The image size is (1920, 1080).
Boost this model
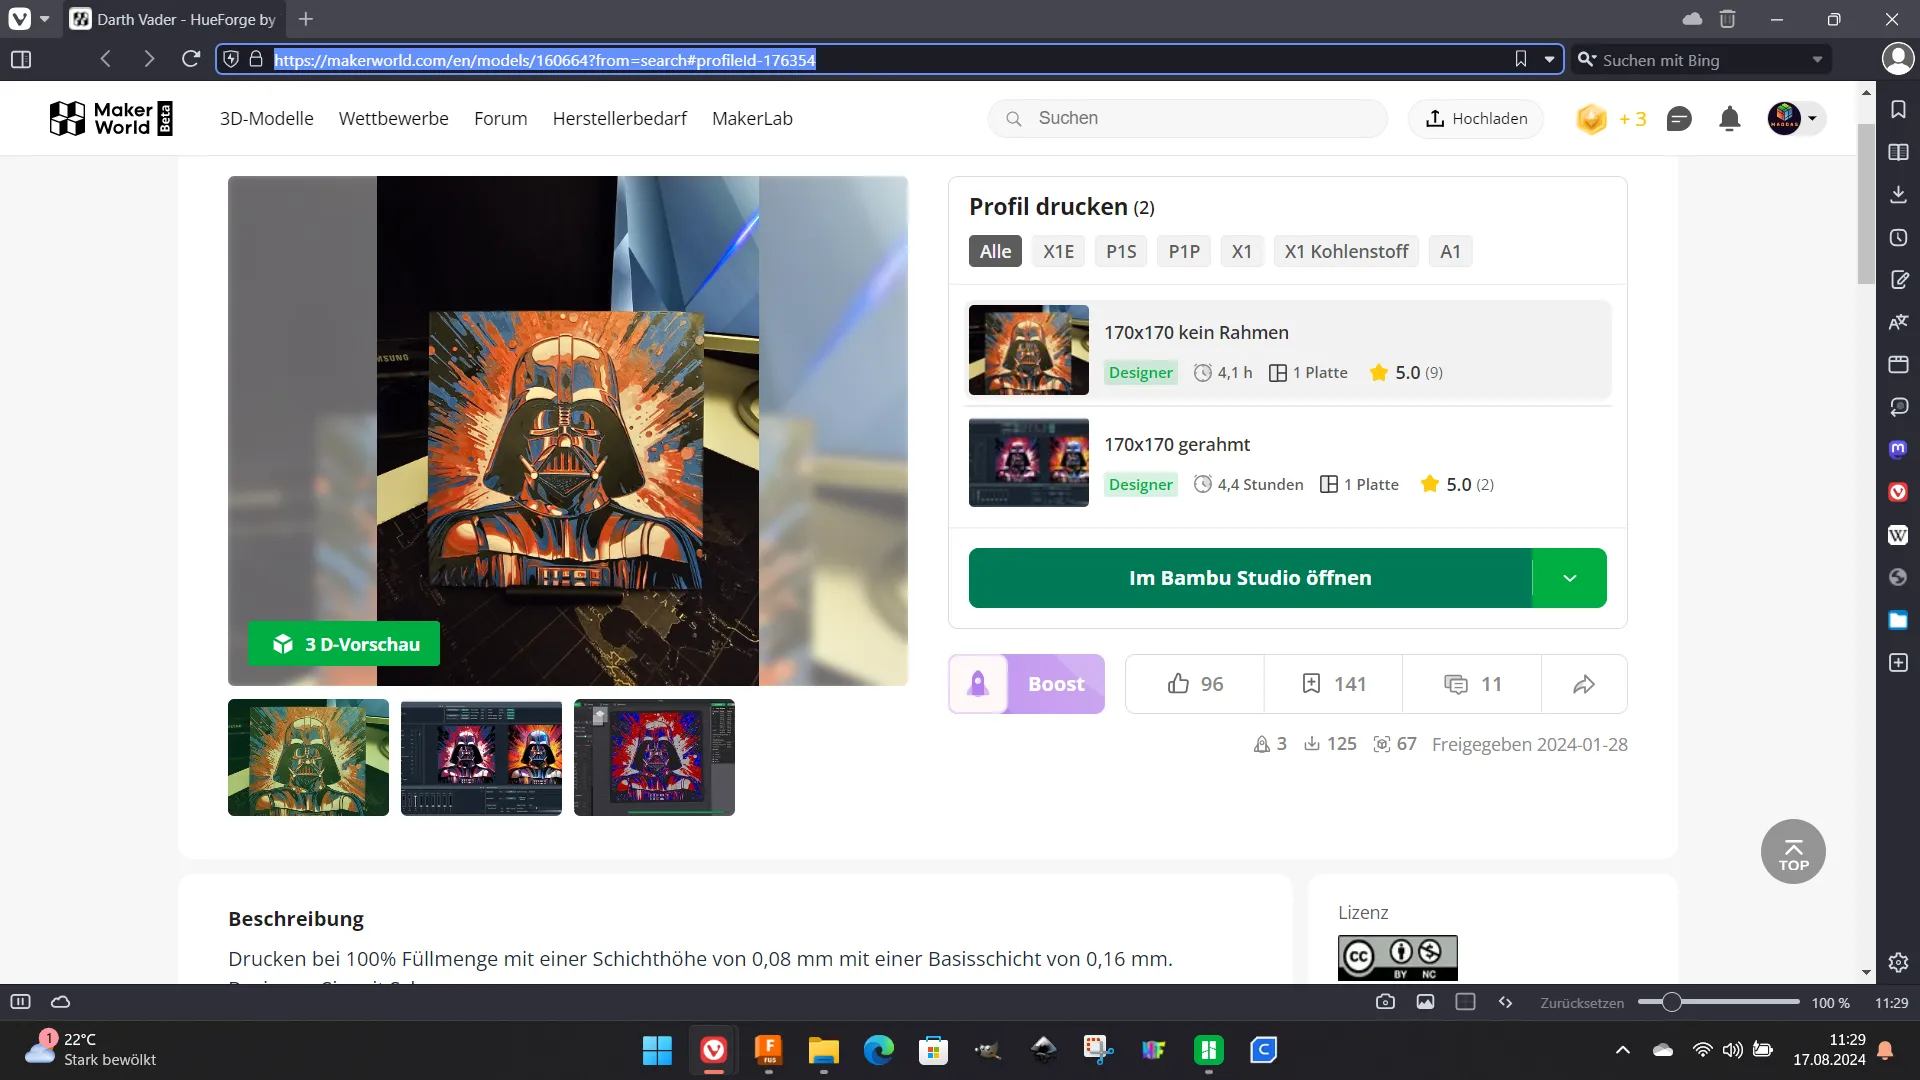[x=1026, y=684]
